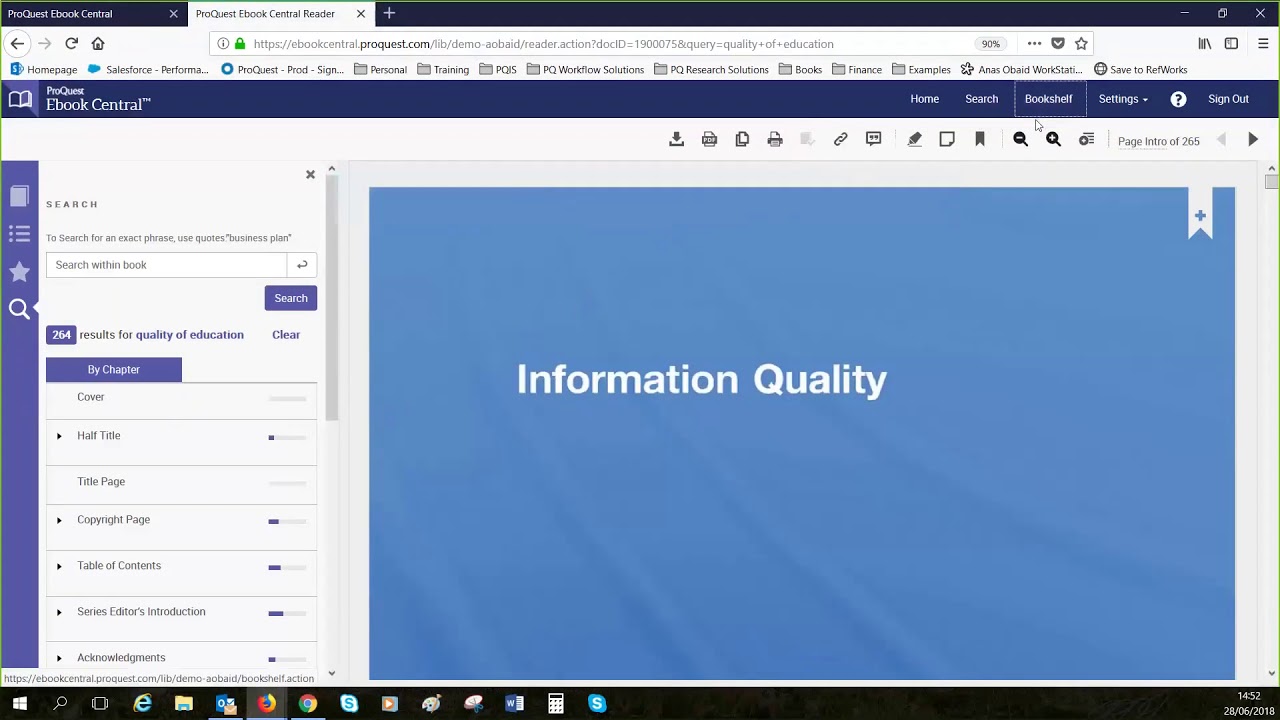
Task: Expand the Copyright Page results
Action: coord(59,520)
